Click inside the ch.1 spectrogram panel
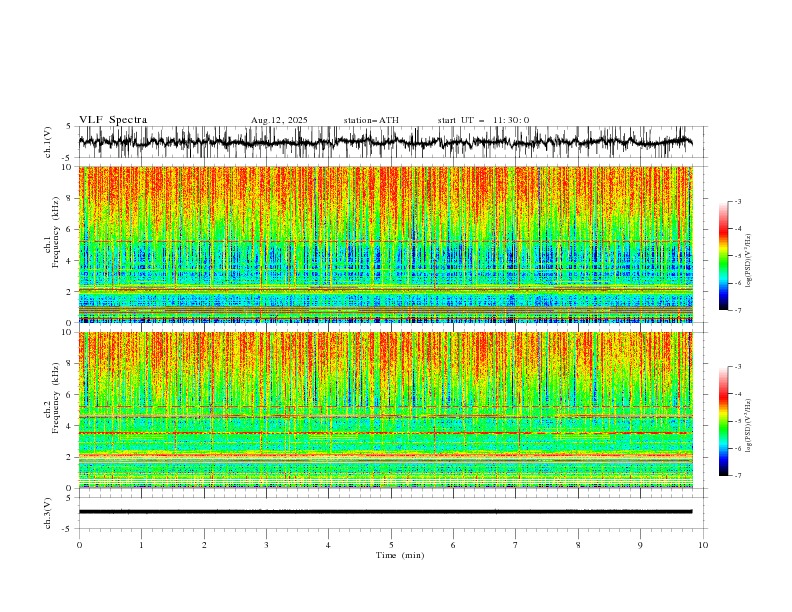The width and height of the screenshot is (792, 612). click(x=385, y=244)
